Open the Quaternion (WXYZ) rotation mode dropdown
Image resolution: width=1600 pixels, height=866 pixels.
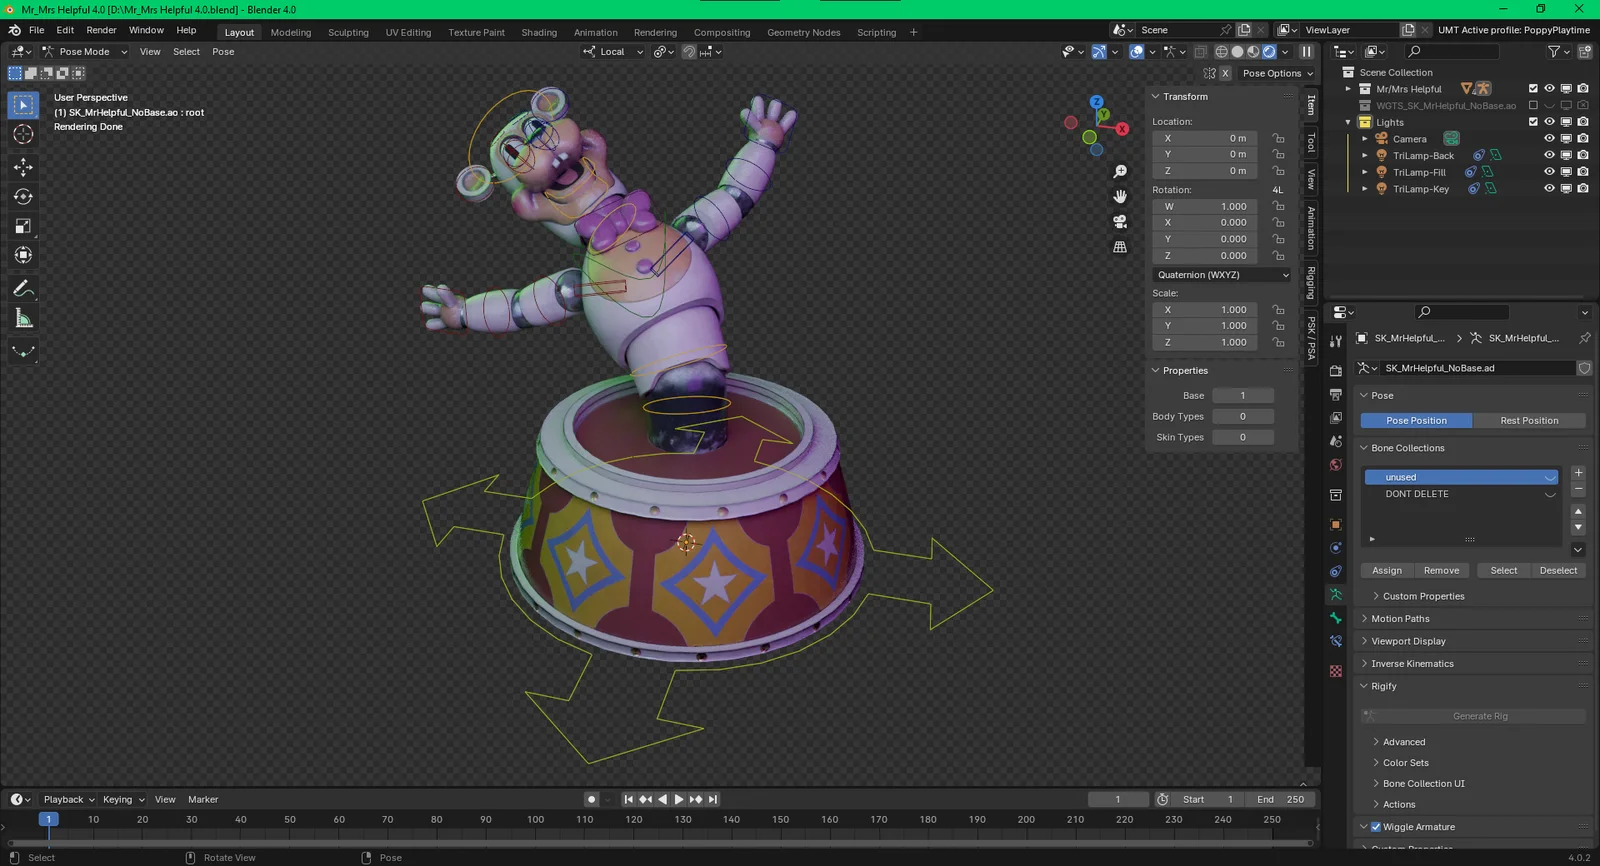pos(1222,275)
